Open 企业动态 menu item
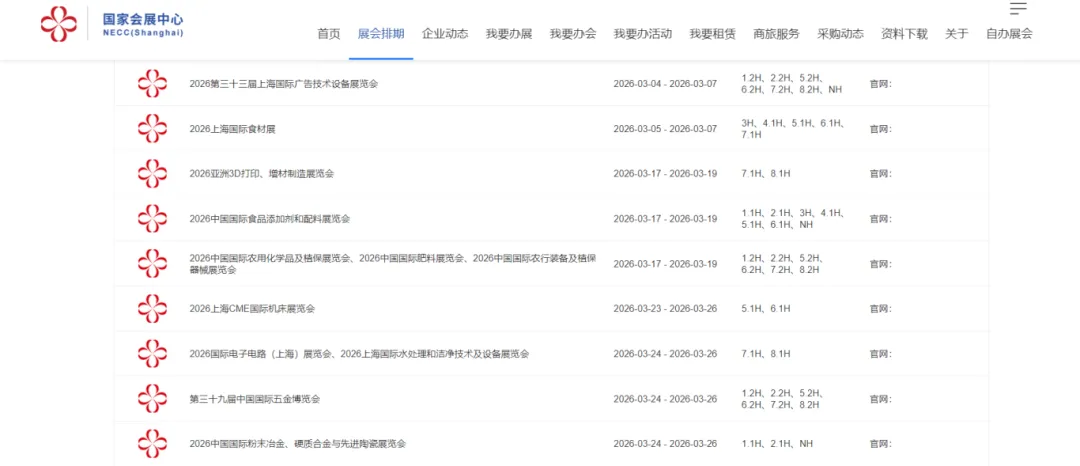The width and height of the screenshot is (1080, 466). point(445,34)
